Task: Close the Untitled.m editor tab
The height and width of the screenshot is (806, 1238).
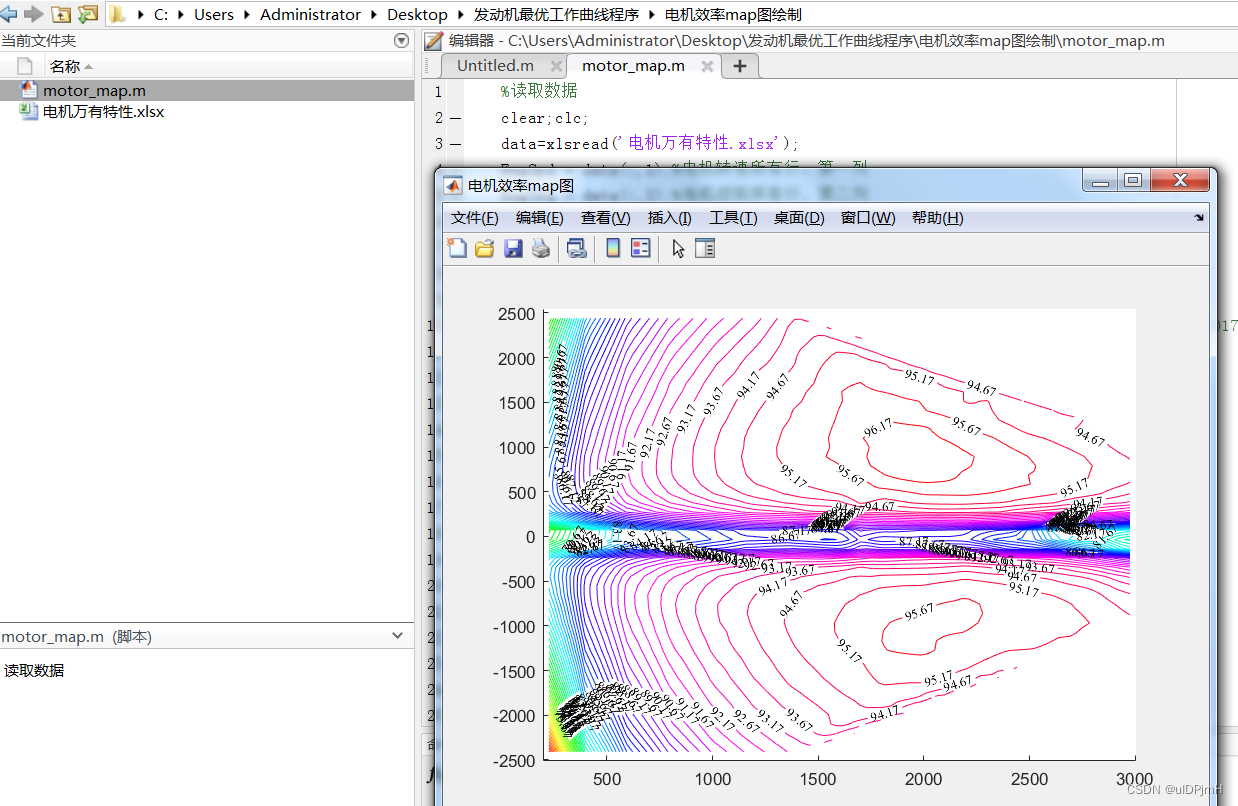Action: pos(556,66)
